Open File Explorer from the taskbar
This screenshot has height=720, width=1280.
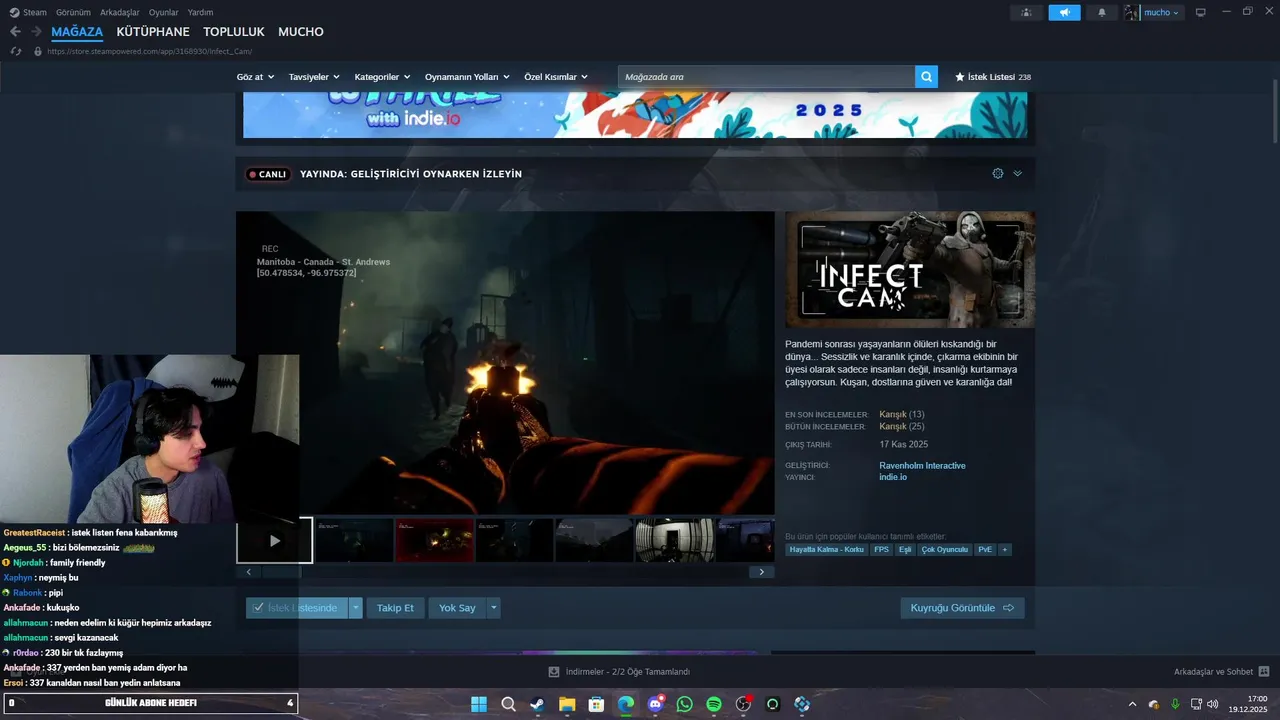tap(566, 704)
